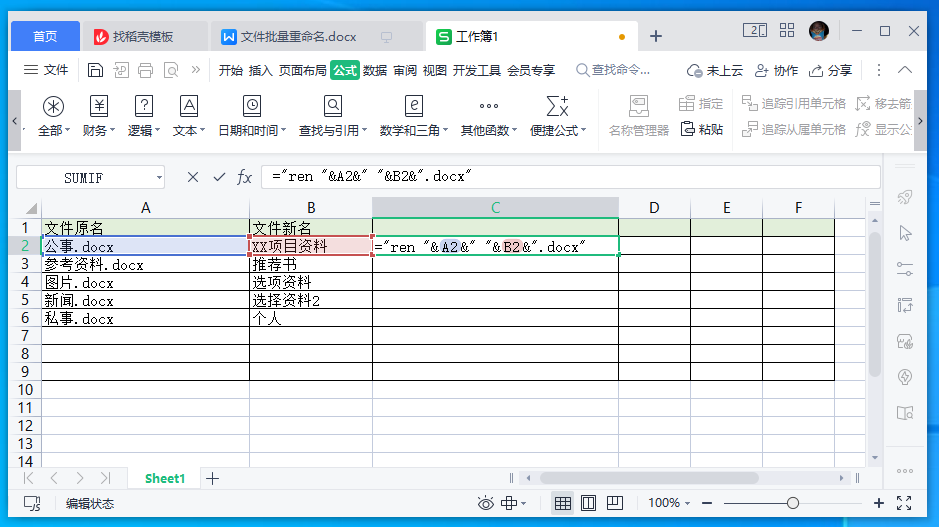939x527 pixels.
Task: Go to the last sheet navigation arrow
Action: (x=105, y=478)
